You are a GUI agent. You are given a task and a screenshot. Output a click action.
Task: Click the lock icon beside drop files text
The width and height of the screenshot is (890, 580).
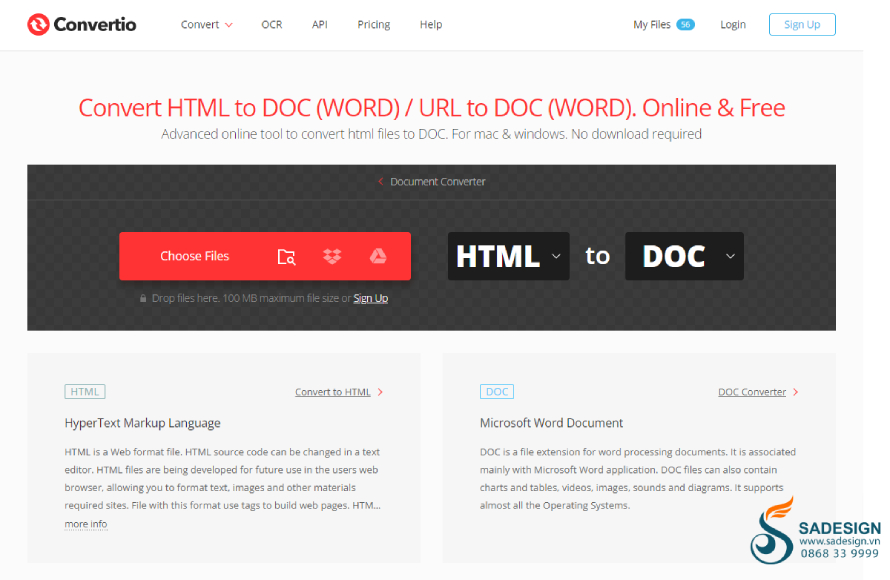(x=143, y=298)
